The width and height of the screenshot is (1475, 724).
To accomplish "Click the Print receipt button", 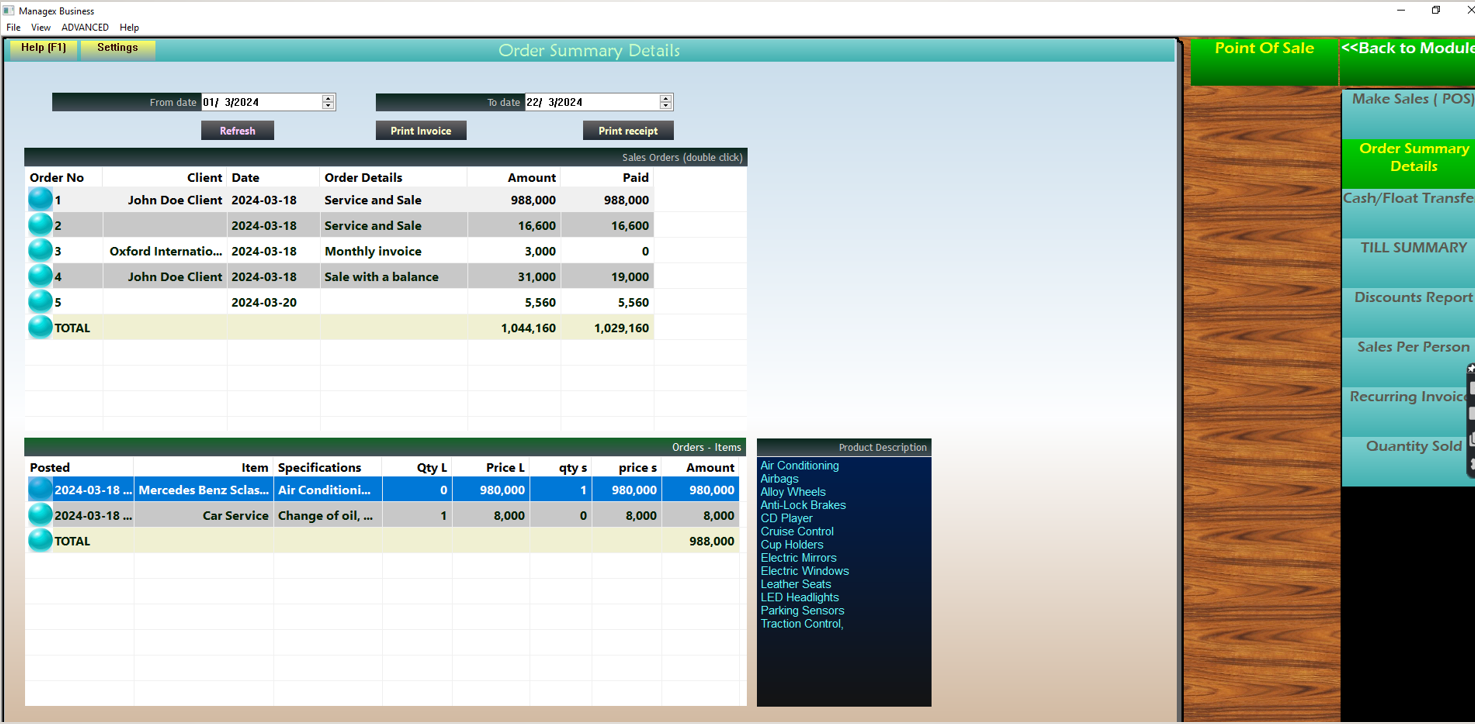I will pos(628,130).
